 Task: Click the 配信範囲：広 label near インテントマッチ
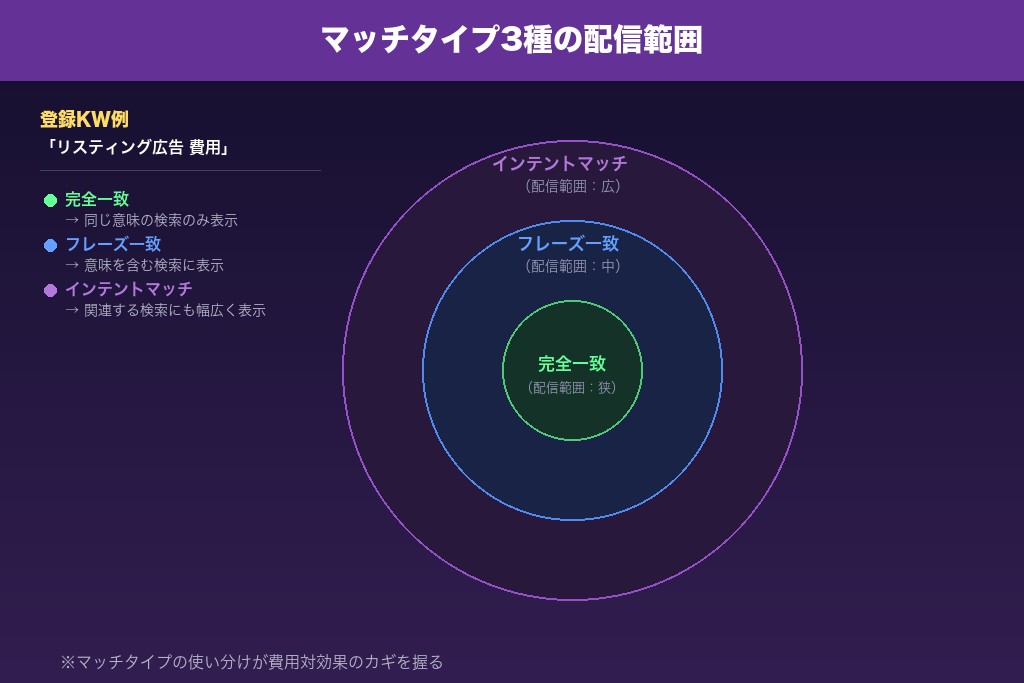point(572,186)
